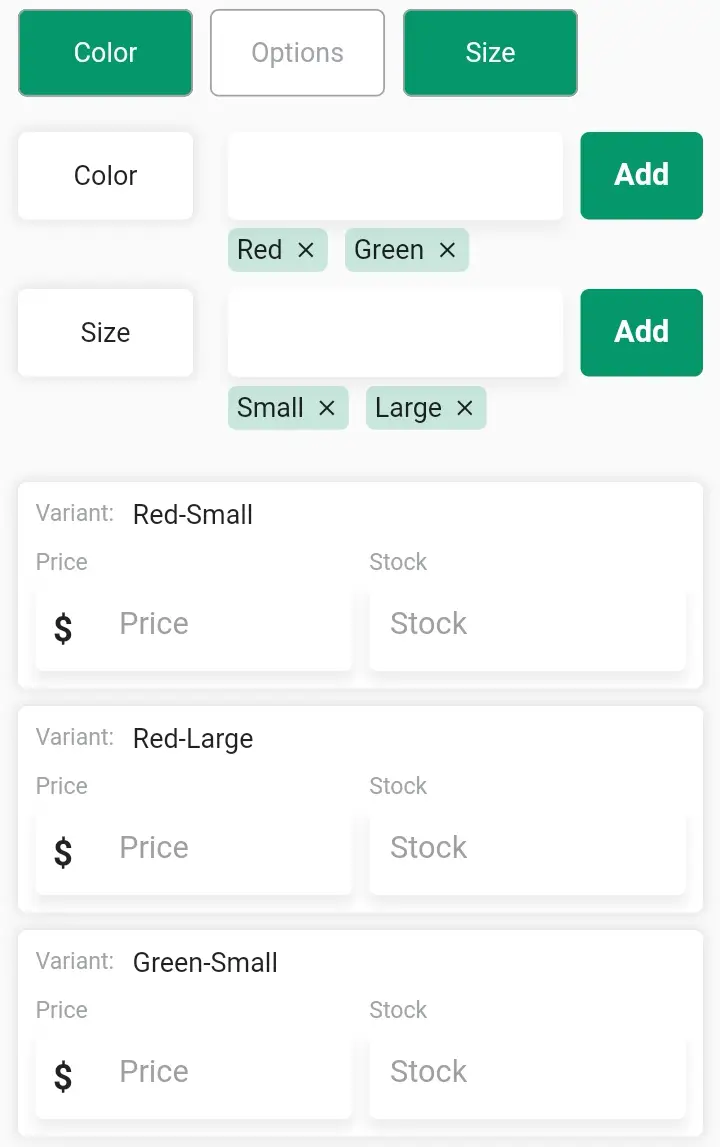This screenshot has width=720, height=1147.
Task: Focus the Size value input field
Action: click(395, 333)
